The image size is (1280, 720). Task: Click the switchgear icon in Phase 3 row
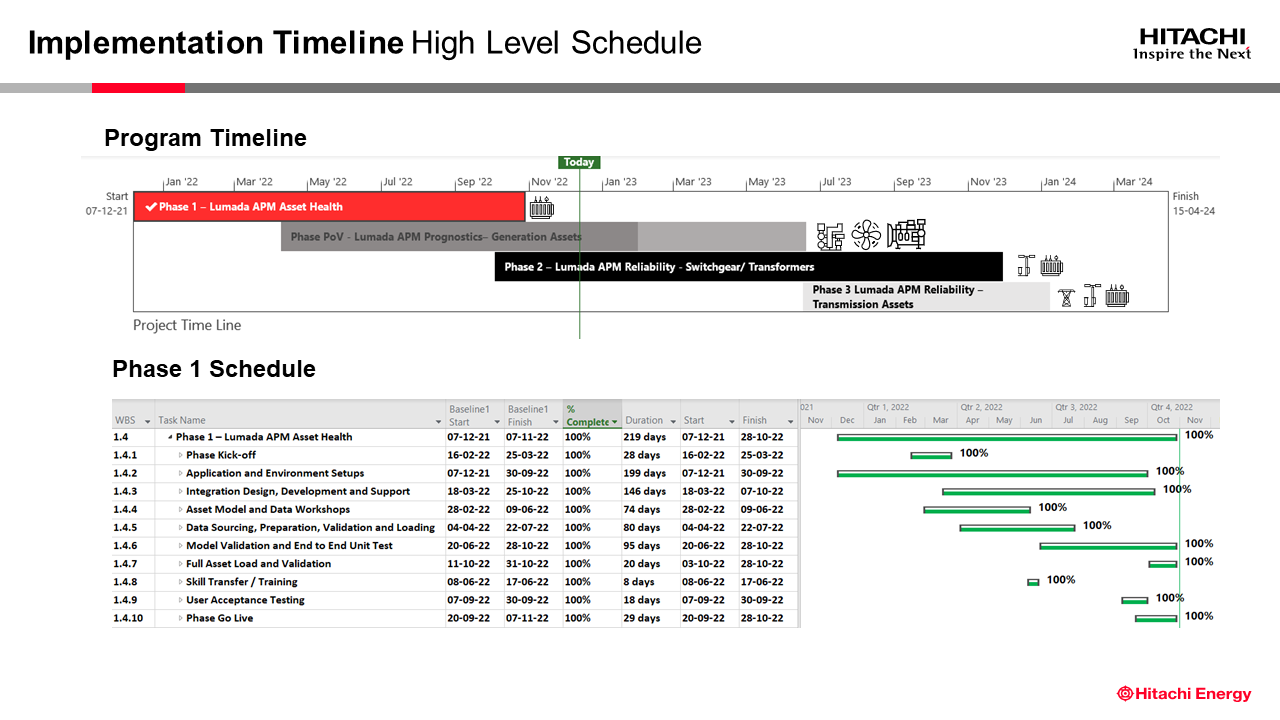point(1091,296)
